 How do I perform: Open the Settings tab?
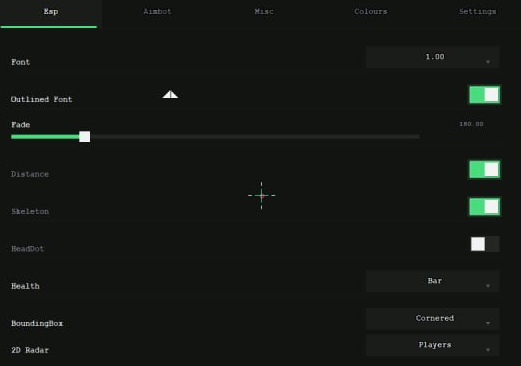477,12
